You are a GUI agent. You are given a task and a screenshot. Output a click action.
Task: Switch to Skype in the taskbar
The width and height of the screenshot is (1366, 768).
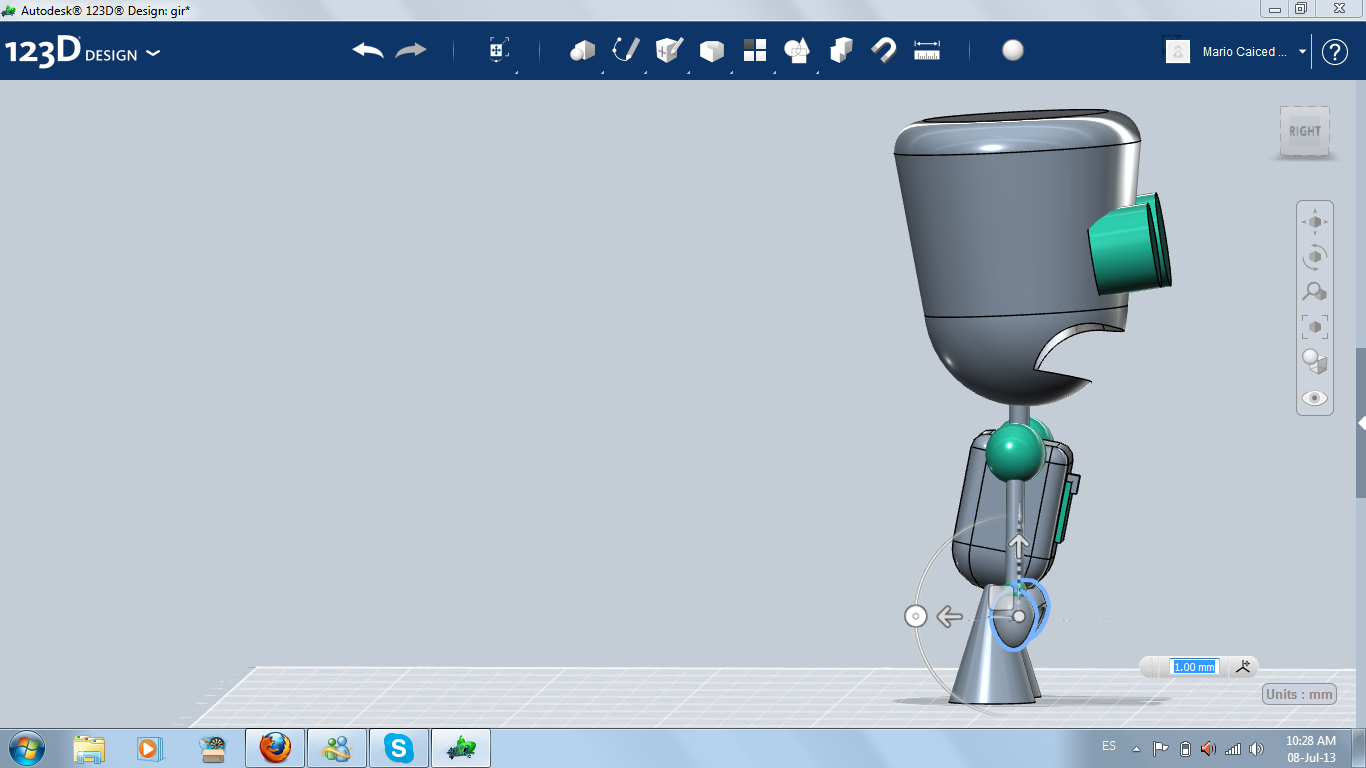coord(399,748)
